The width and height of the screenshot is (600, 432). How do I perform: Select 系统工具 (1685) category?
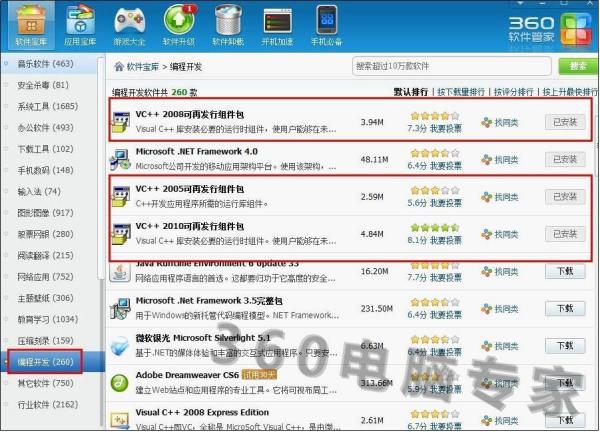(x=47, y=106)
